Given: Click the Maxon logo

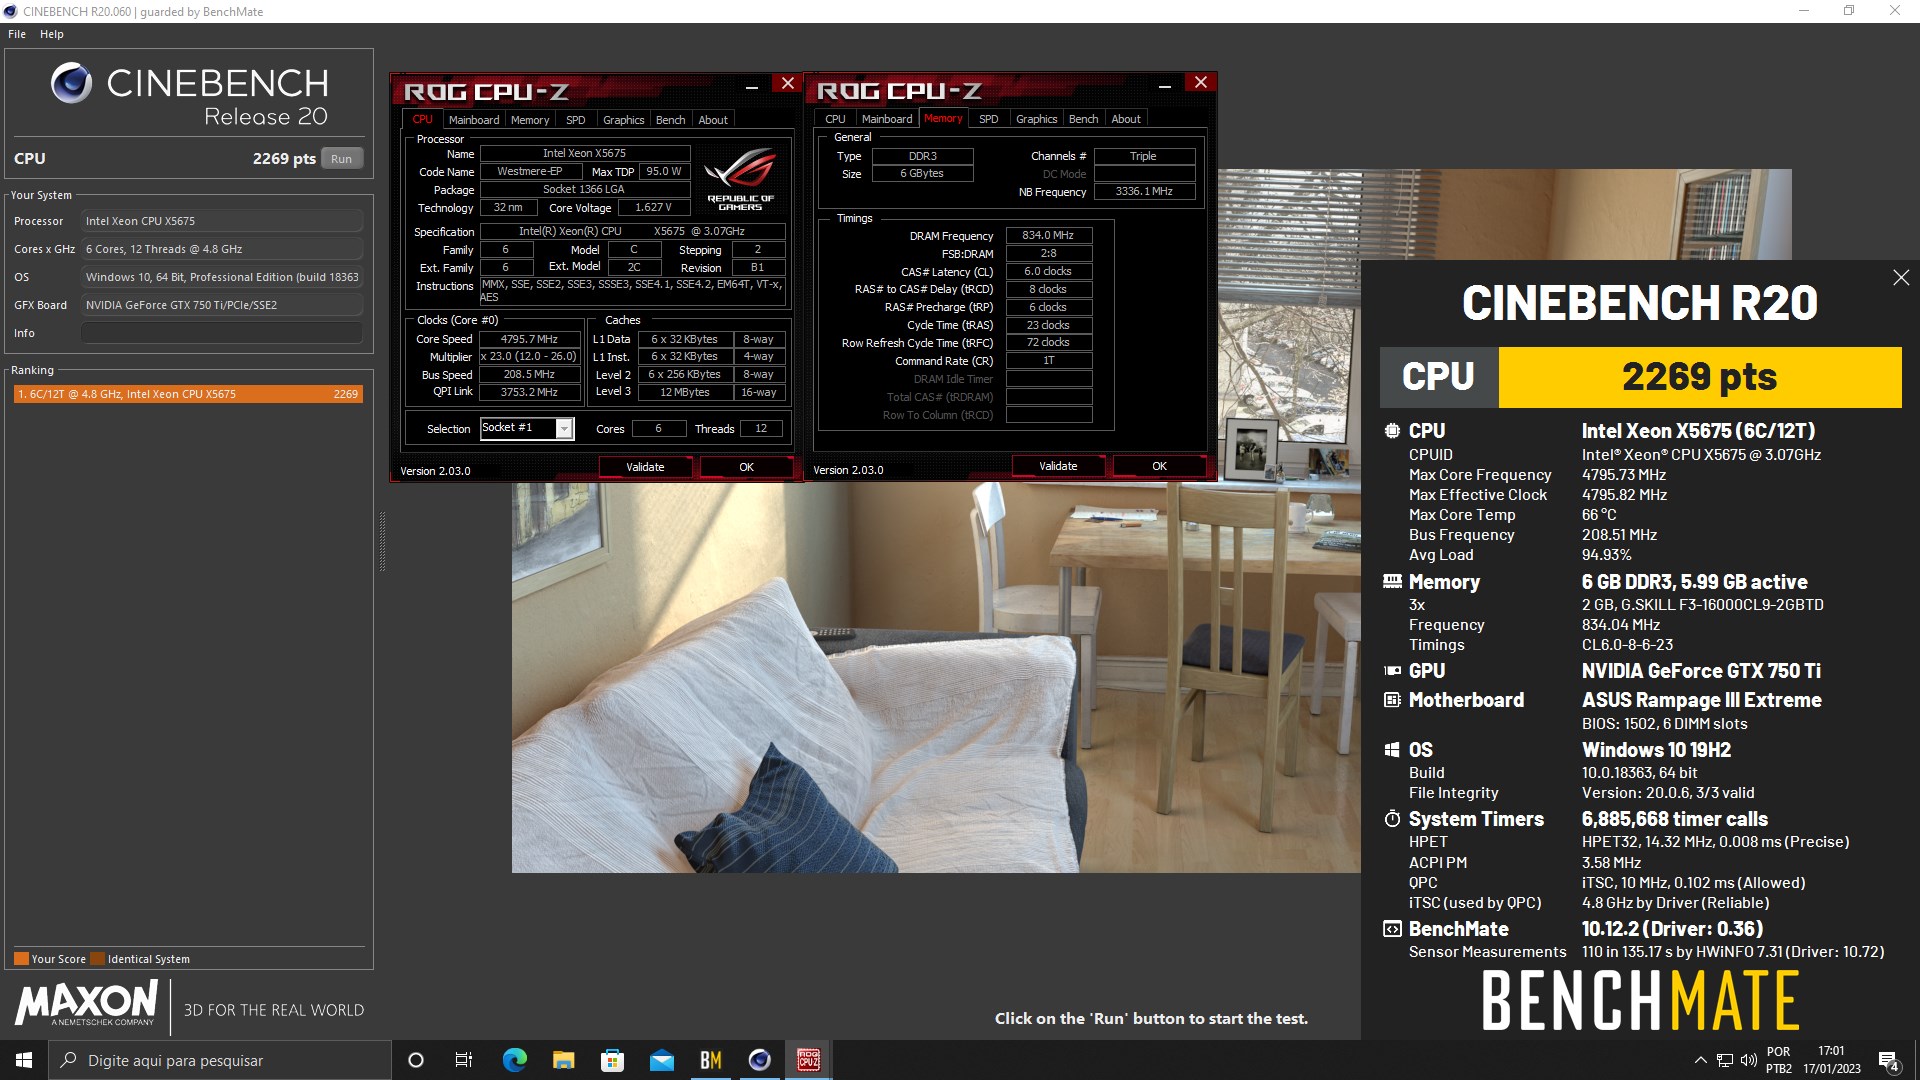Looking at the screenshot, I should coord(87,1003).
